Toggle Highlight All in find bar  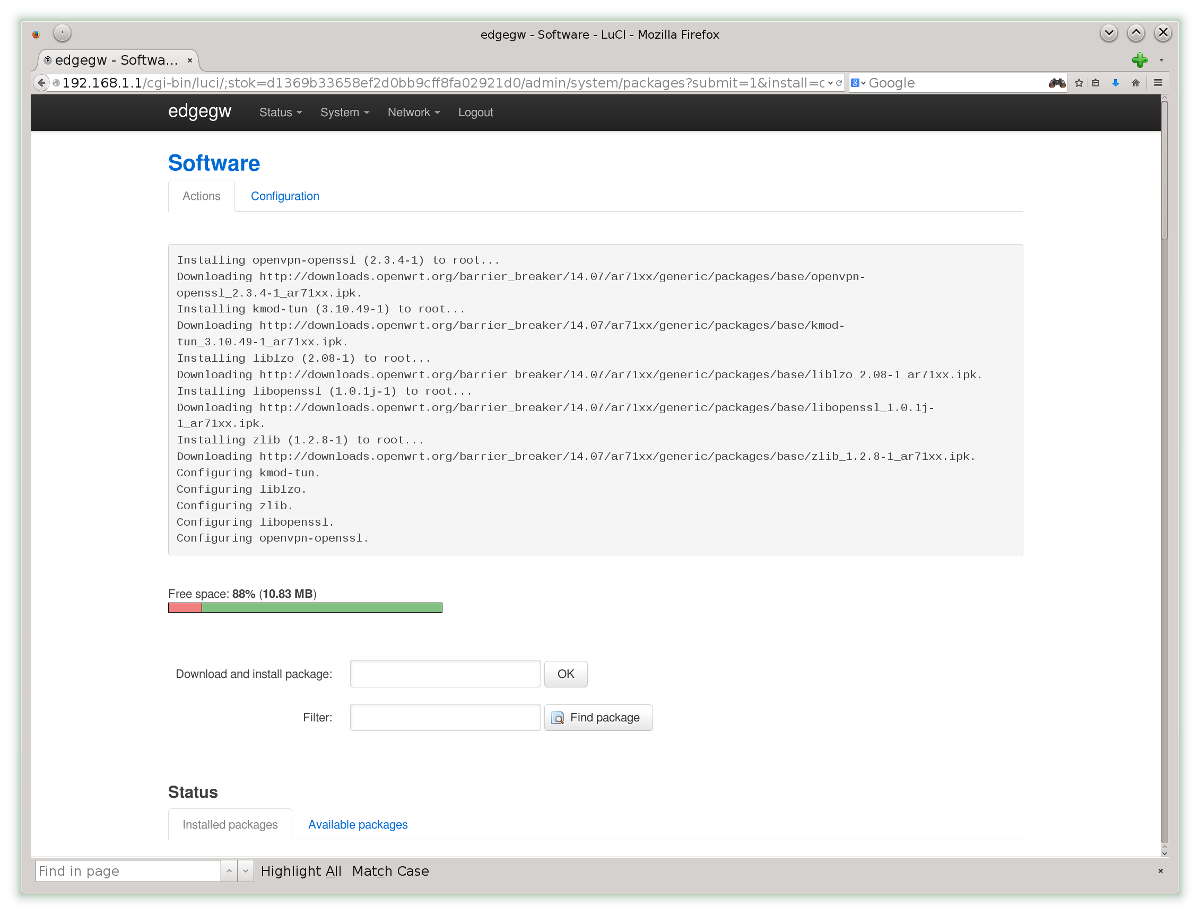coord(301,871)
